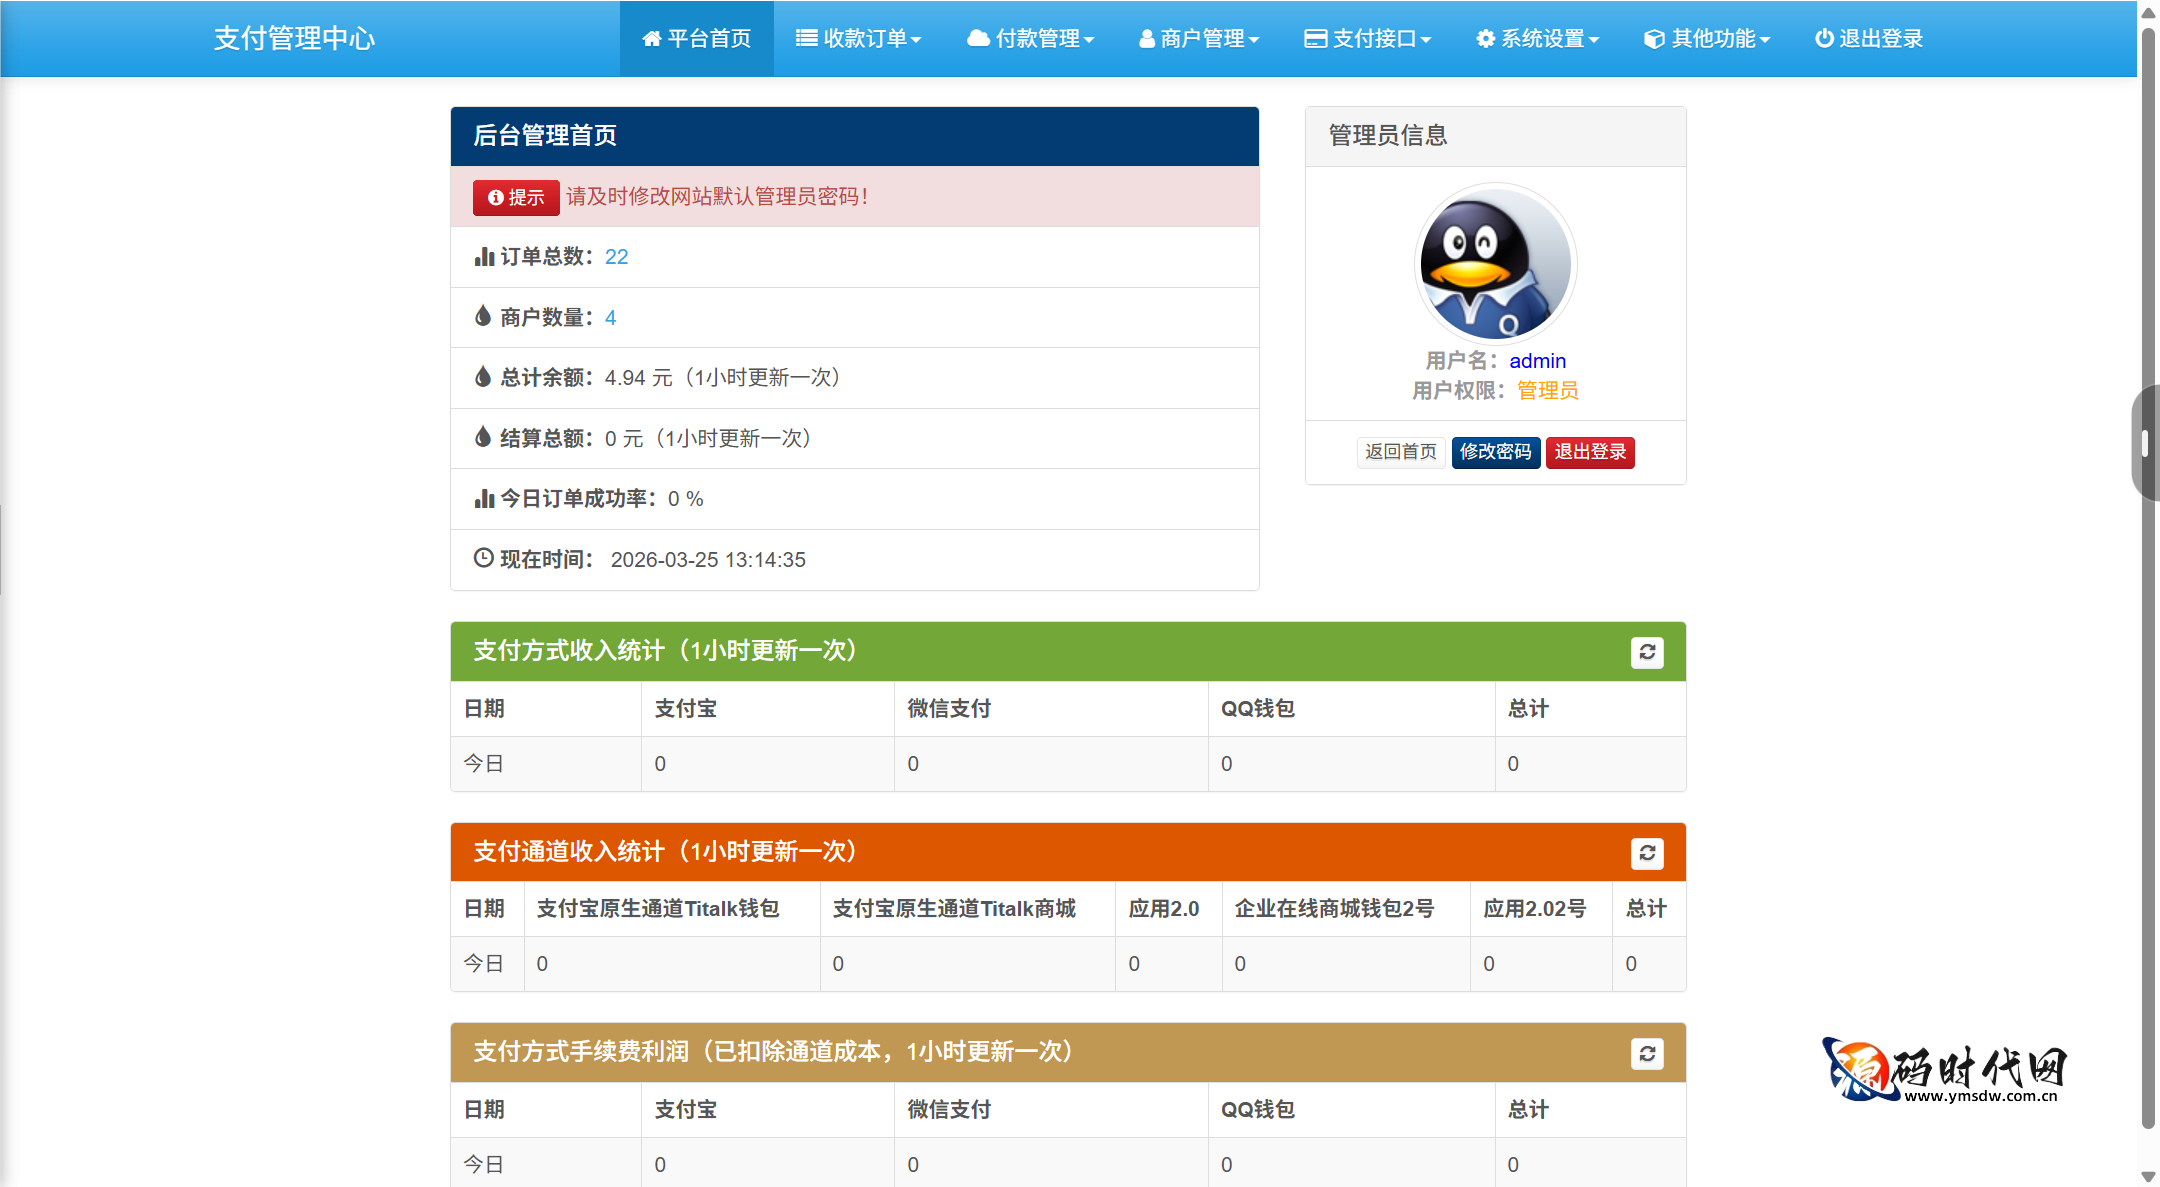Select 平台首页 in the navigation bar
The width and height of the screenshot is (2160, 1187).
[697, 38]
